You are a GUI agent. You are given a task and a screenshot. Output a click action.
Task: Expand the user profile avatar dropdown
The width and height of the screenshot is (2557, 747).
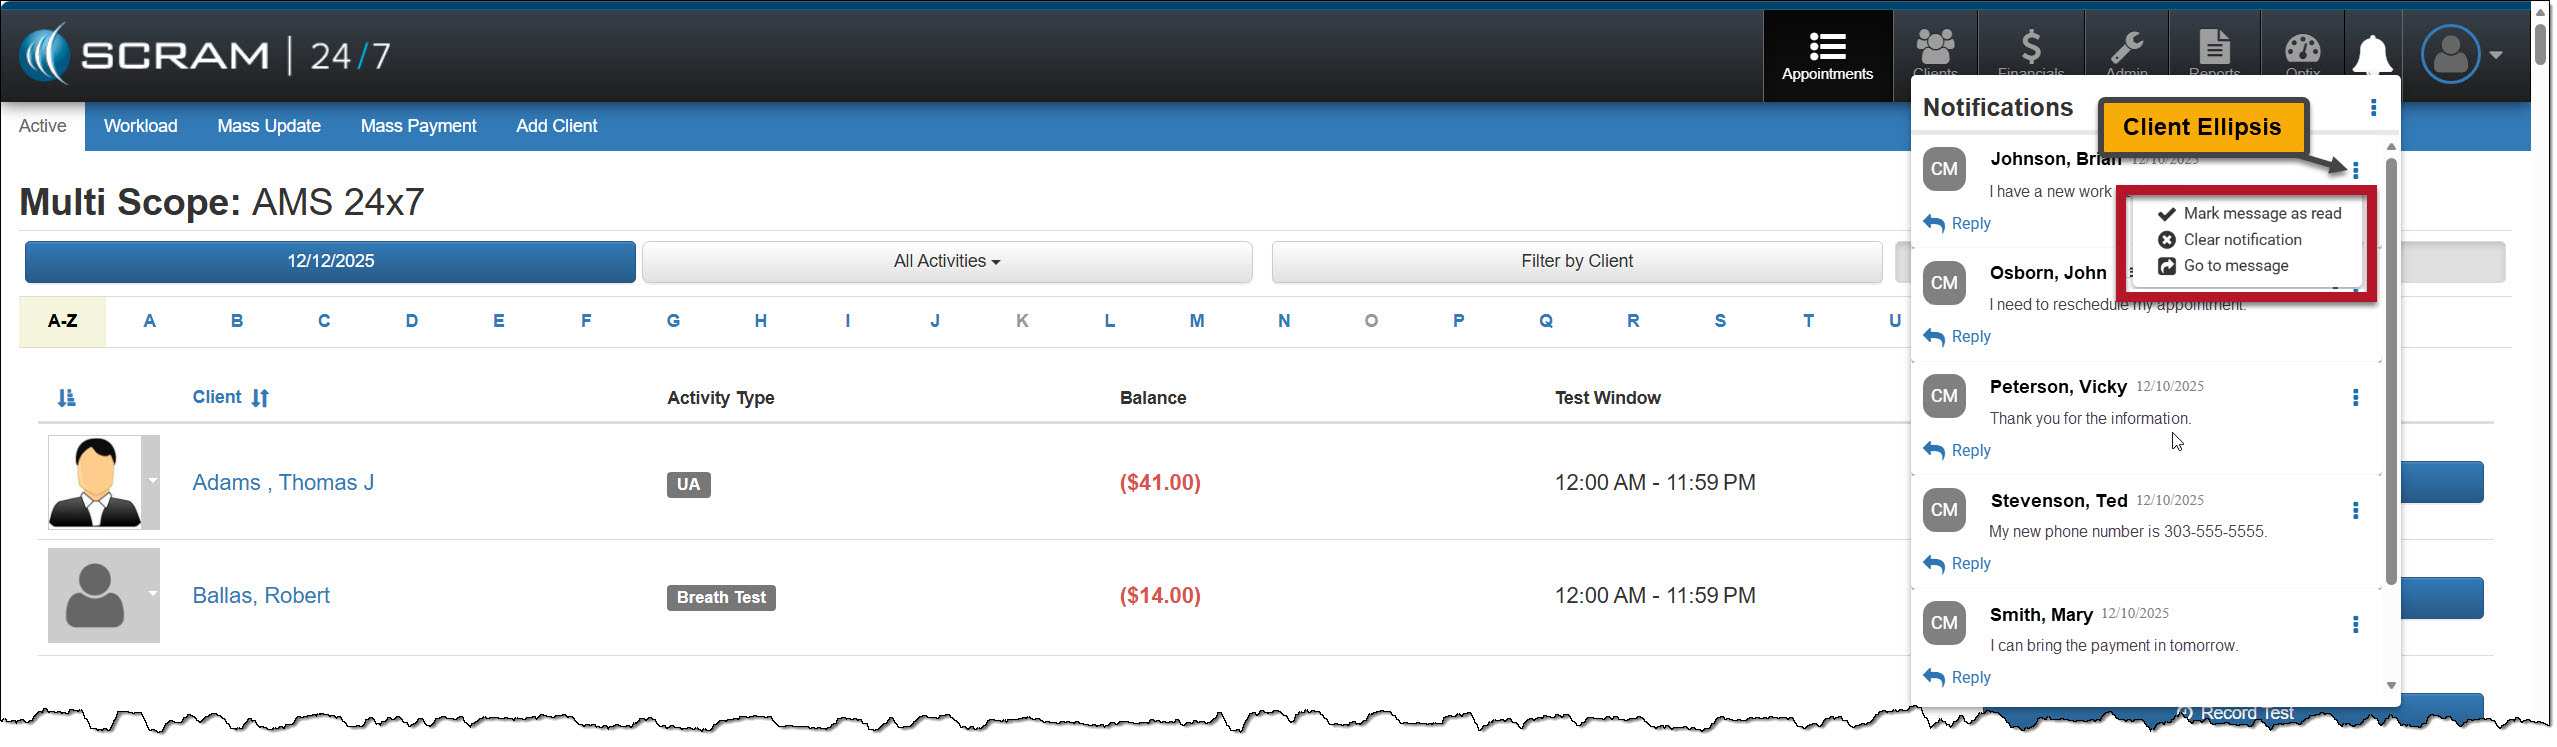(2461, 55)
